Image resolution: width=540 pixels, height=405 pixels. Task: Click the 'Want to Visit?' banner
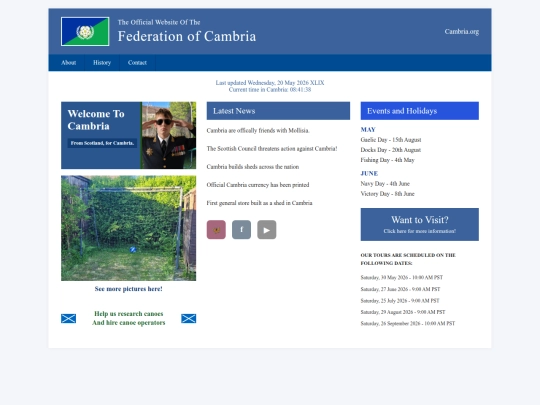(x=419, y=225)
